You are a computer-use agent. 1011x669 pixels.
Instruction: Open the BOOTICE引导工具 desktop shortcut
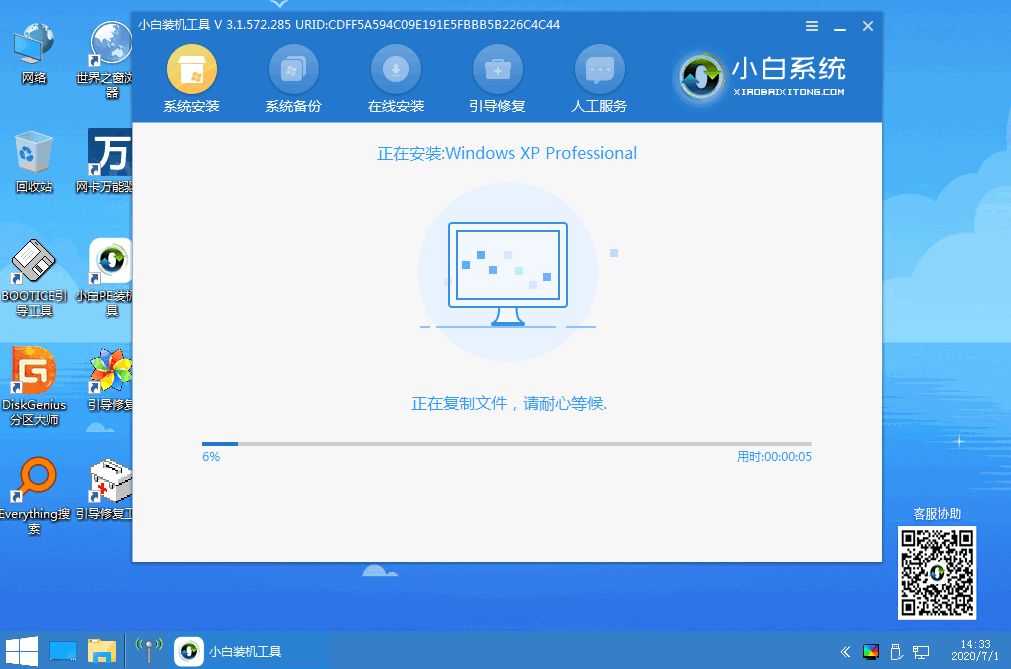[x=34, y=264]
